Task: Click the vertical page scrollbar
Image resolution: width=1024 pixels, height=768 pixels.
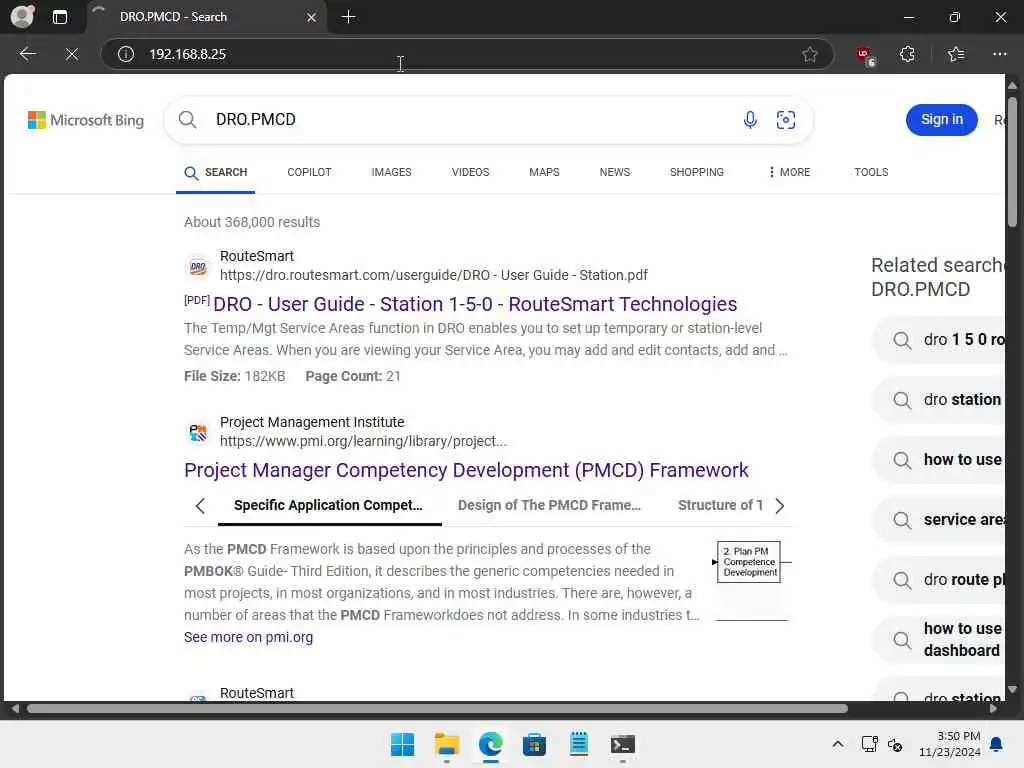Action: [x=1012, y=162]
